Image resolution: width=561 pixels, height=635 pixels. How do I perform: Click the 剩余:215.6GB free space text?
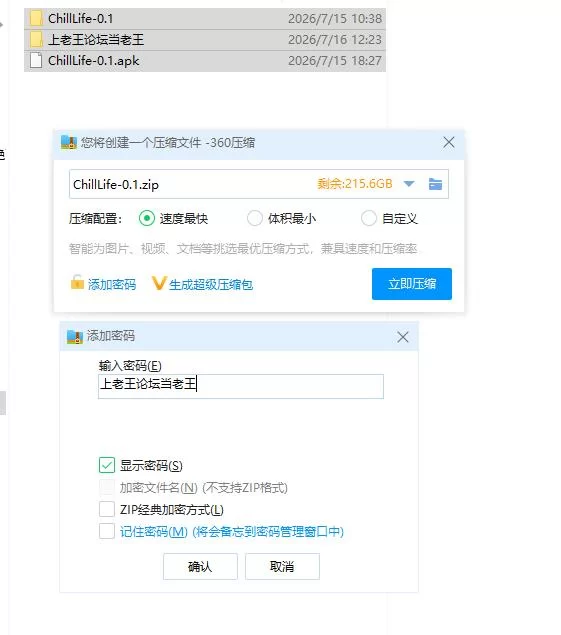coord(355,184)
